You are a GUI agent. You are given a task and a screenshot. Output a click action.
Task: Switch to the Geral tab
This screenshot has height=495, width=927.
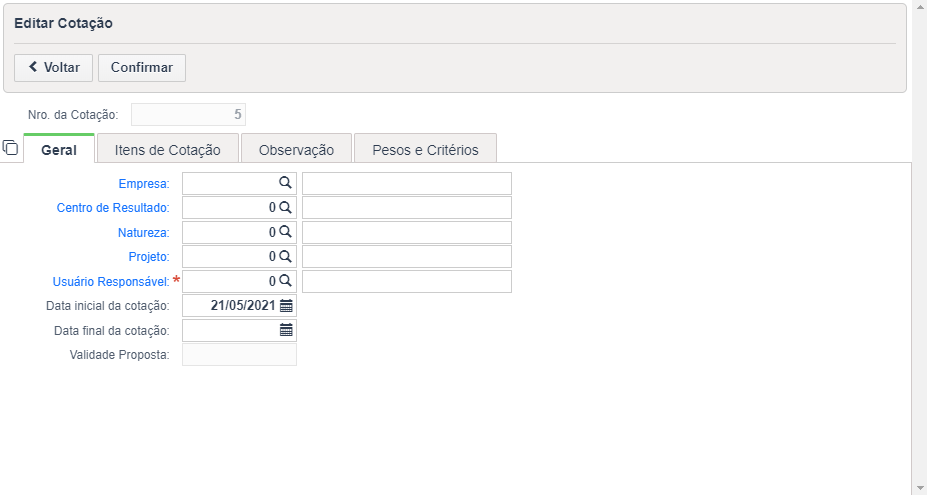[x=59, y=150]
